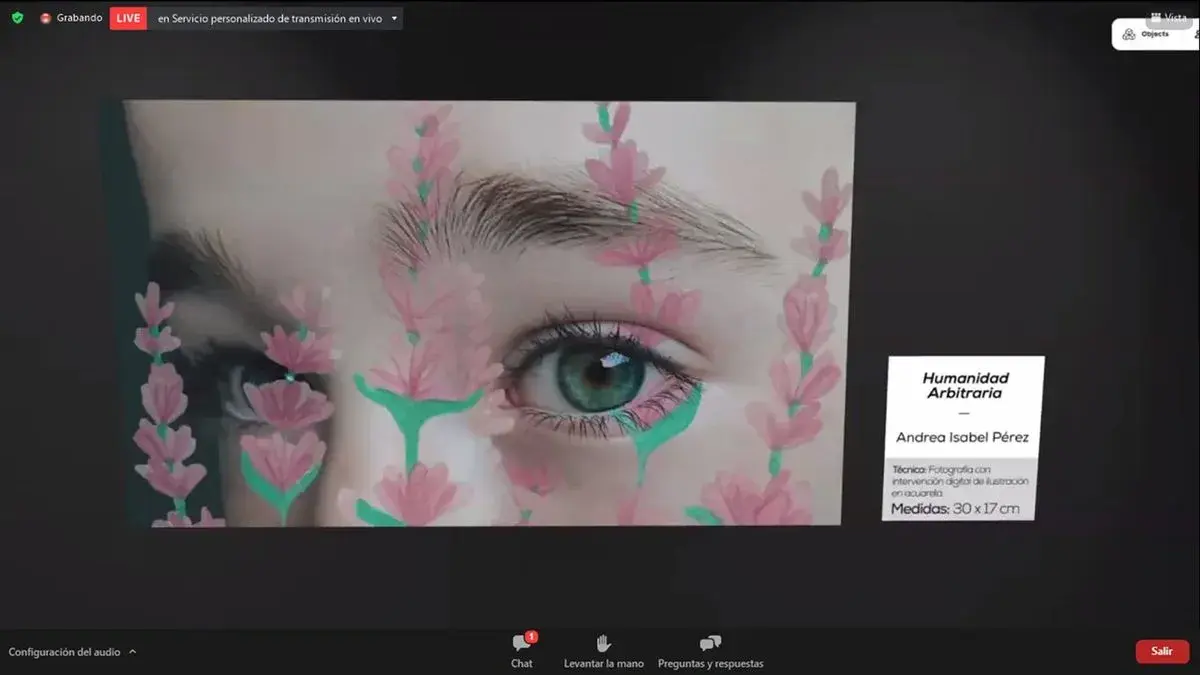Click the Grabando recording status text

(79, 18)
